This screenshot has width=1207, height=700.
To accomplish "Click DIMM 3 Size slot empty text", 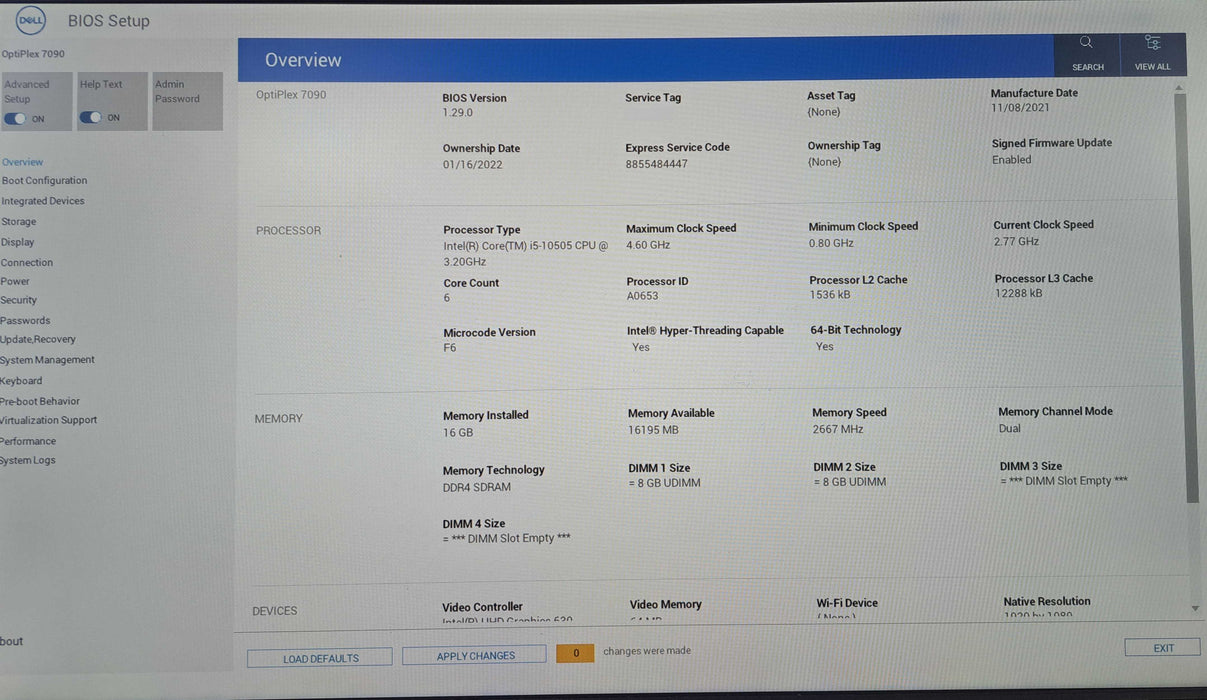I will click(1063, 481).
